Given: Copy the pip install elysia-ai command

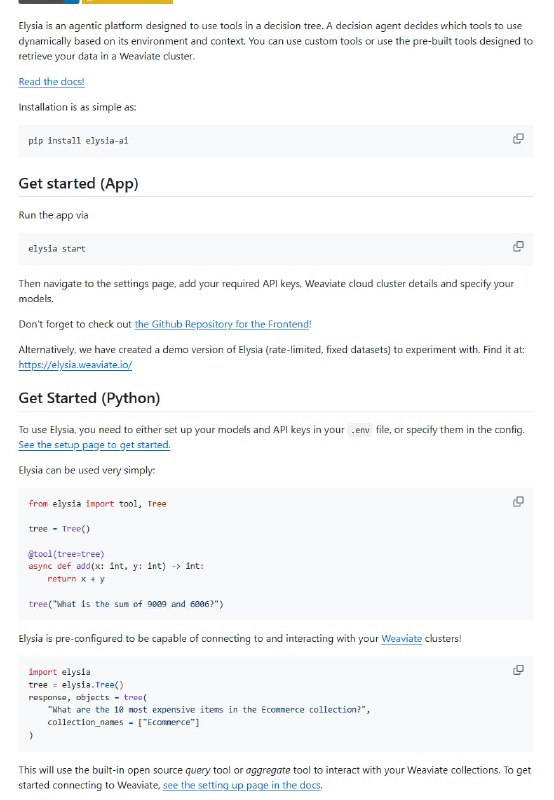Looking at the screenshot, I should pyautogui.click(x=518, y=139).
